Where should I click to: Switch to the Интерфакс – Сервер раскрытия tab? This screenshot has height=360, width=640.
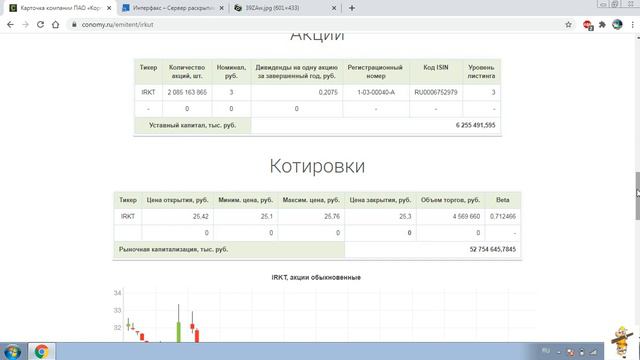point(173,8)
